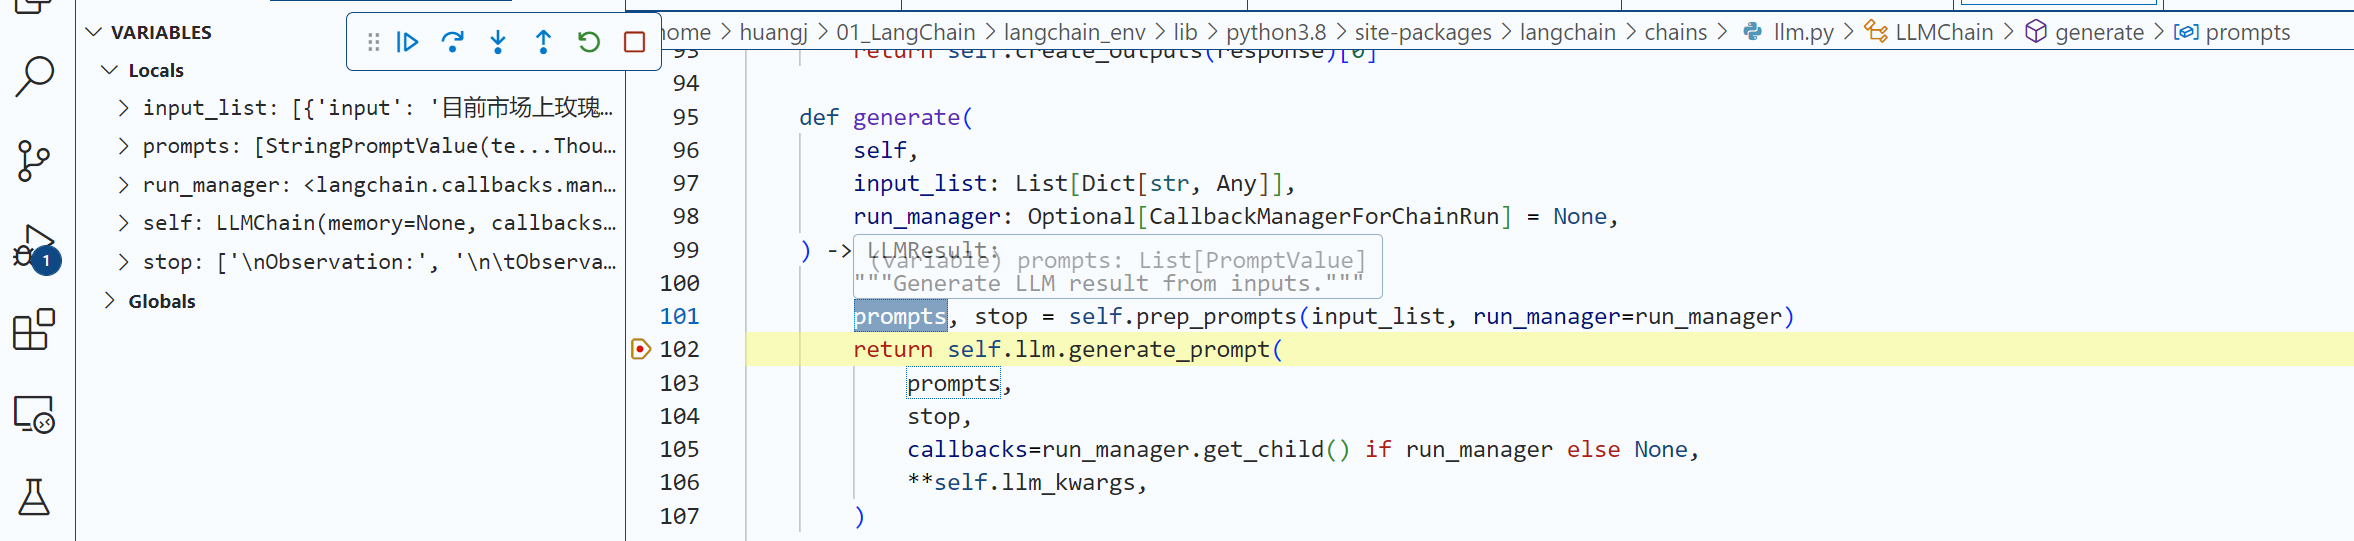Collapse the VARIABLES section
2354x541 pixels.
tap(94, 32)
